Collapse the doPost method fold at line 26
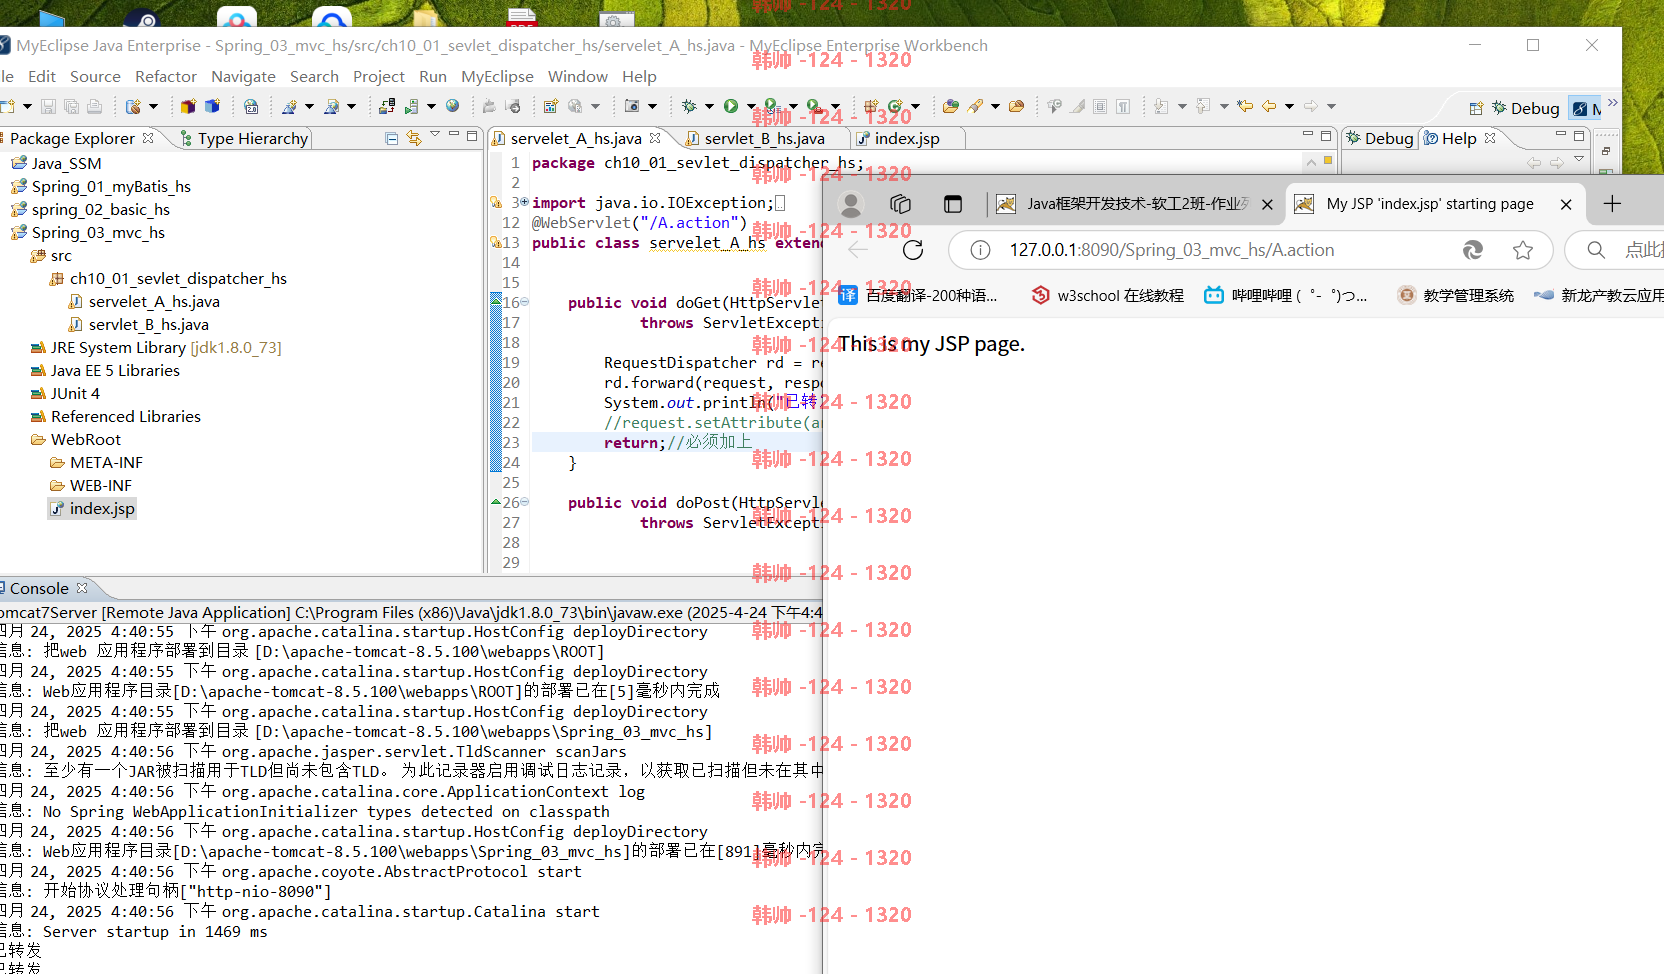The image size is (1664, 974). [x=524, y=502]
